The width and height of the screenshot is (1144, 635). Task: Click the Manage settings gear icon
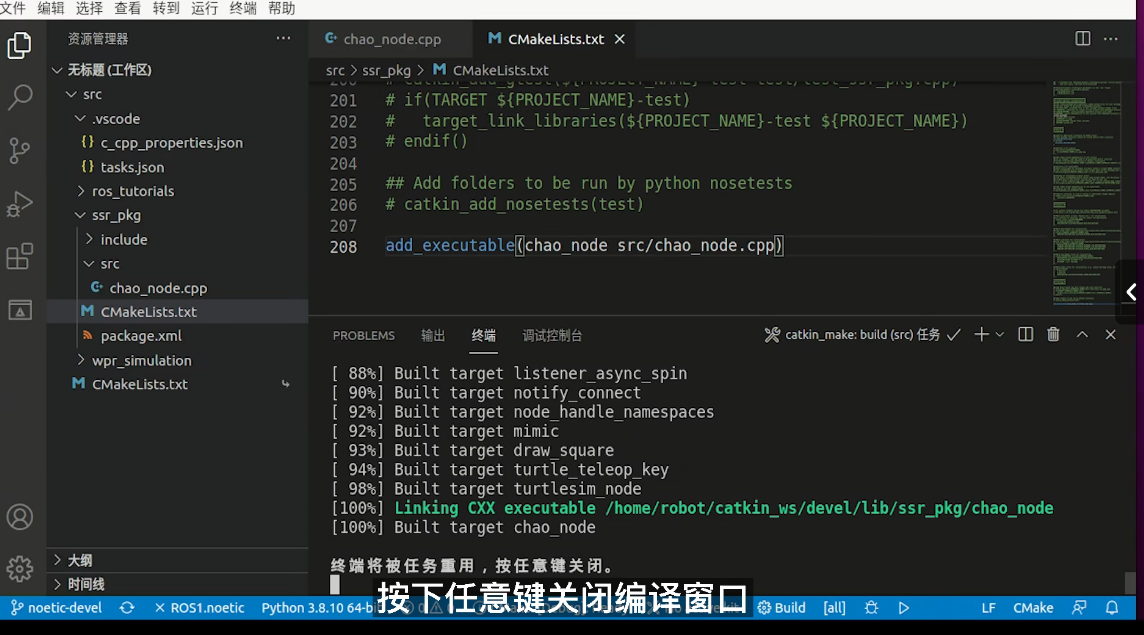[20, 569]
